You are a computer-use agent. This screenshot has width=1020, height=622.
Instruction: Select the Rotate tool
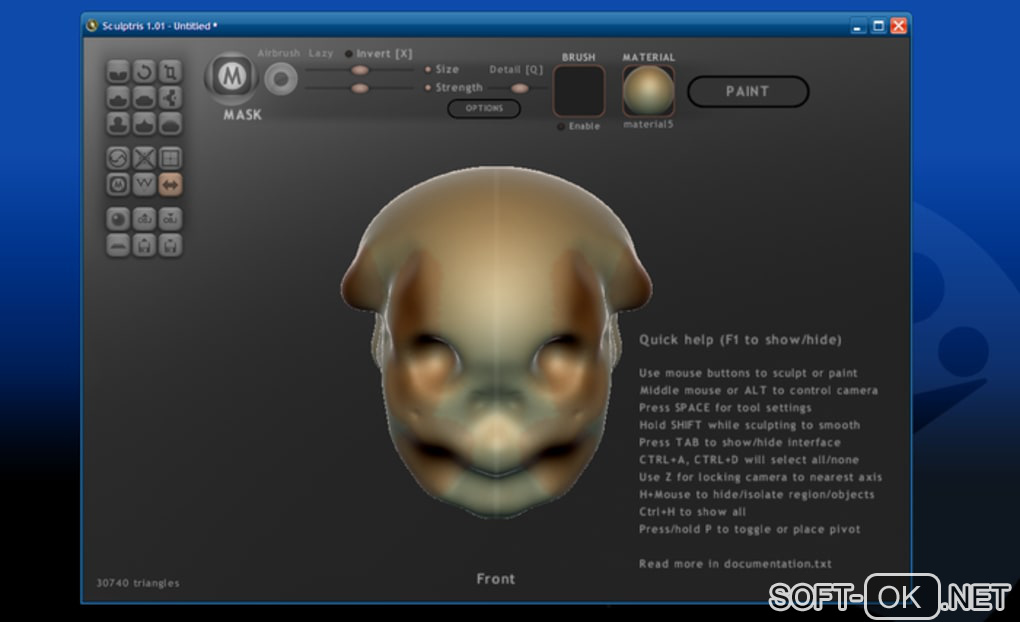click(144, 72)
